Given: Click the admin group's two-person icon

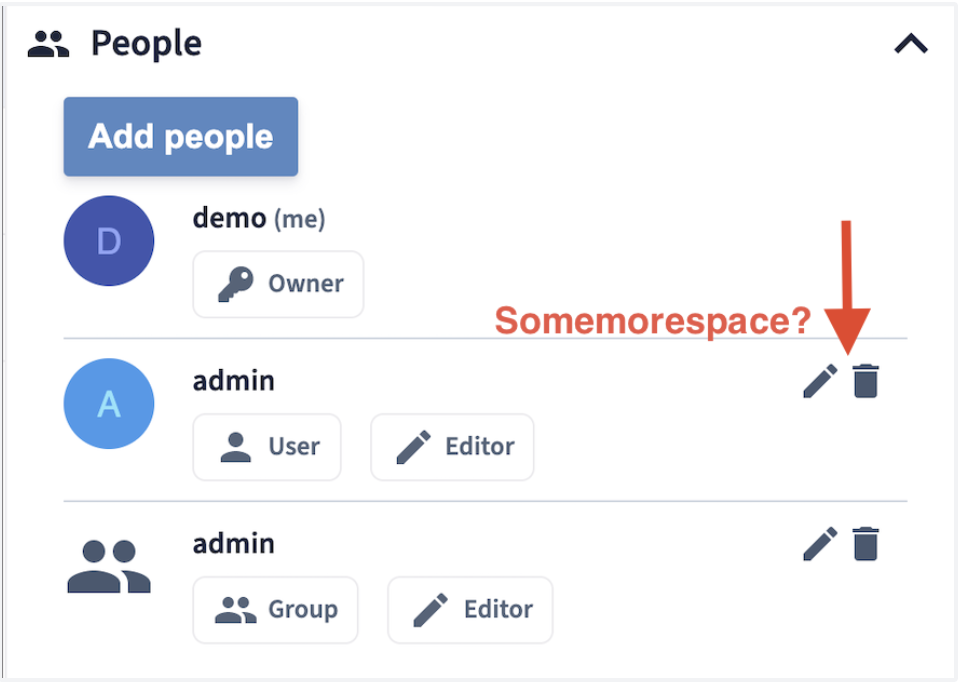Looking at the screenshot, I should coord(109,566).
